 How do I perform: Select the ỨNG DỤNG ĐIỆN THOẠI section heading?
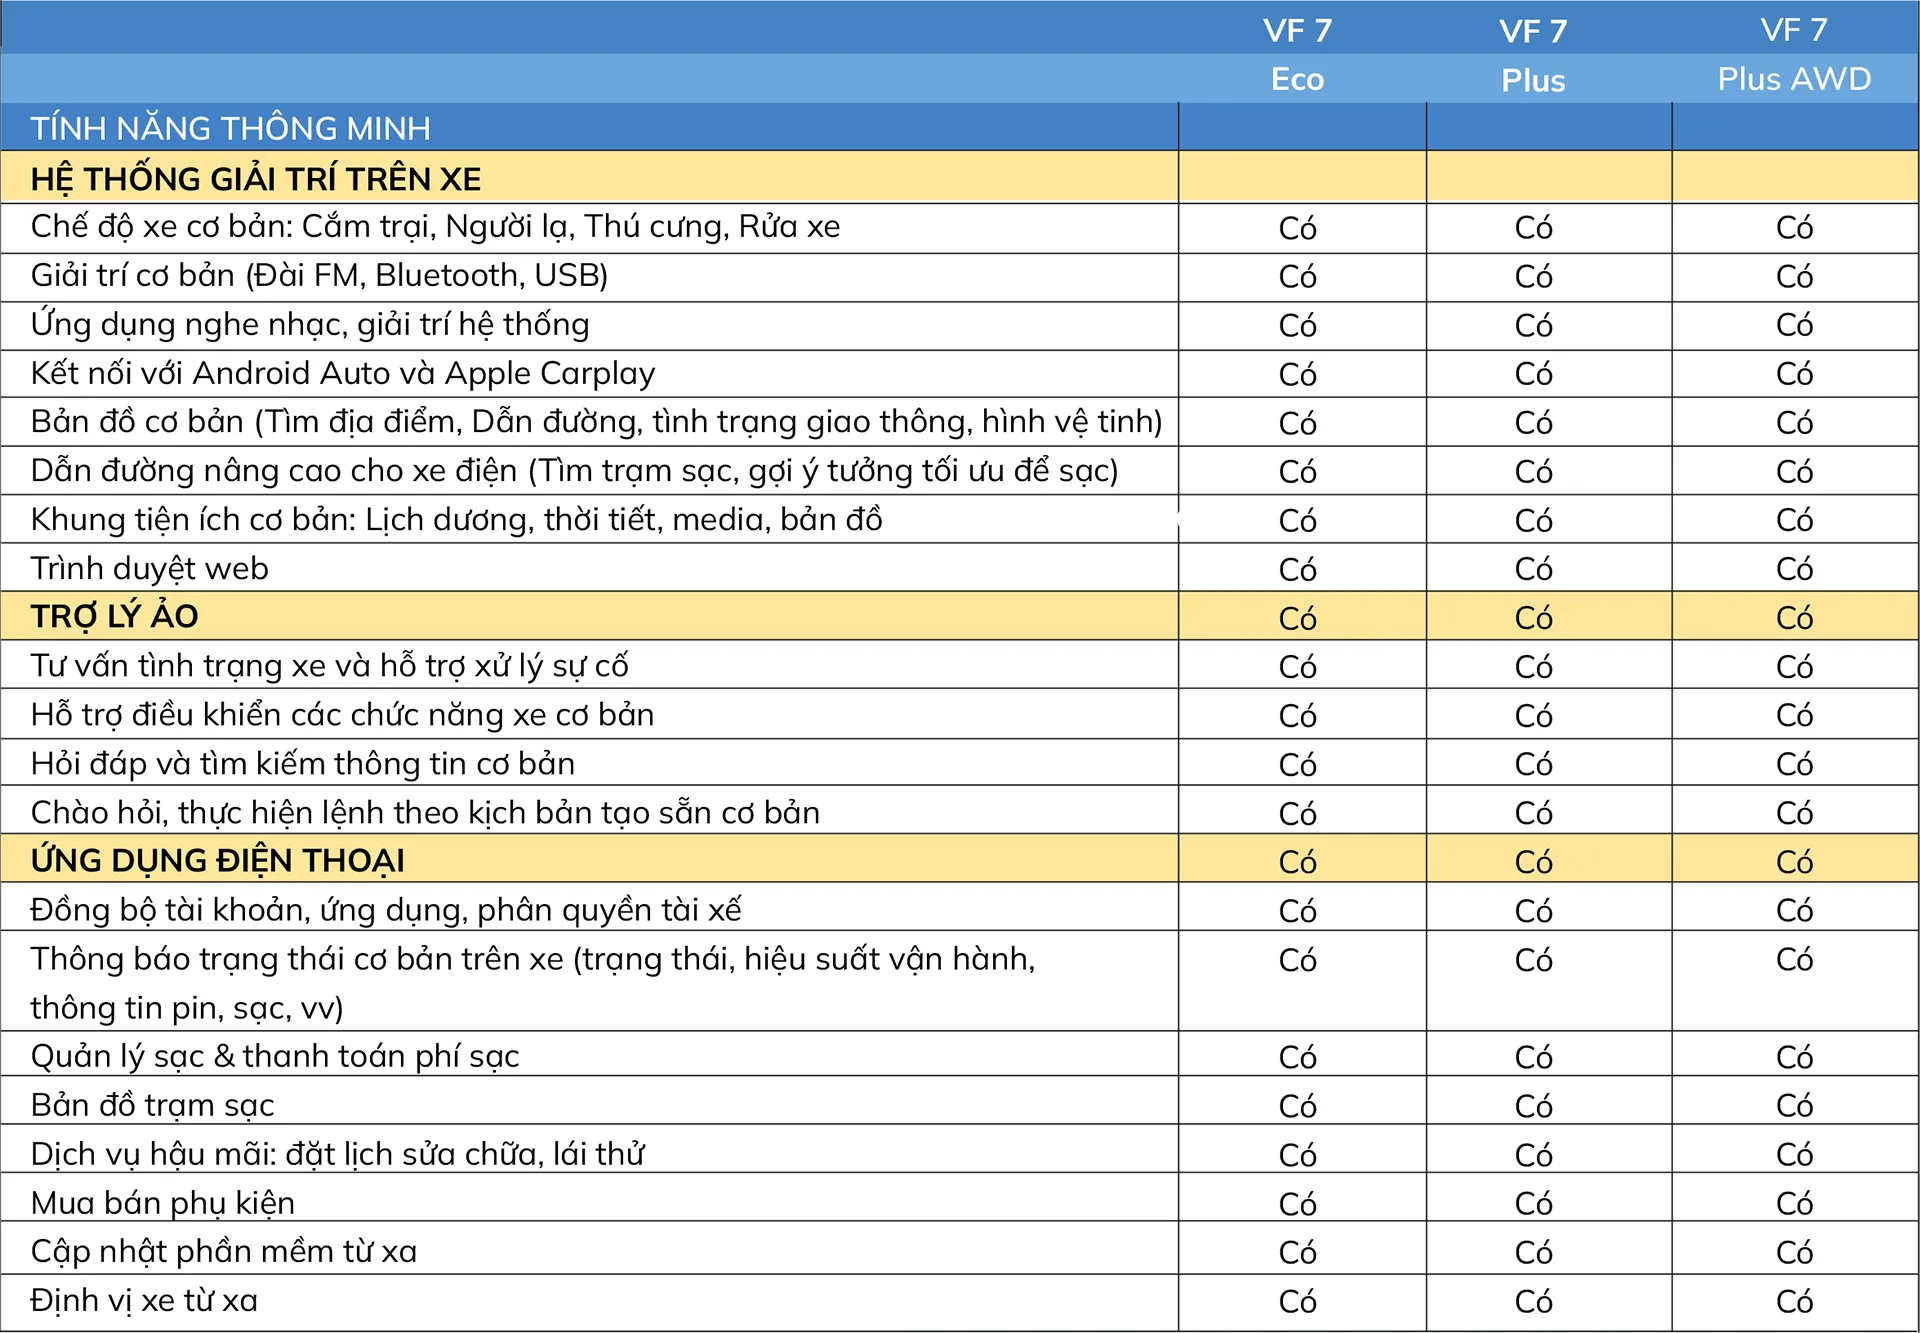pyautogui.click(x=217, y=860)
